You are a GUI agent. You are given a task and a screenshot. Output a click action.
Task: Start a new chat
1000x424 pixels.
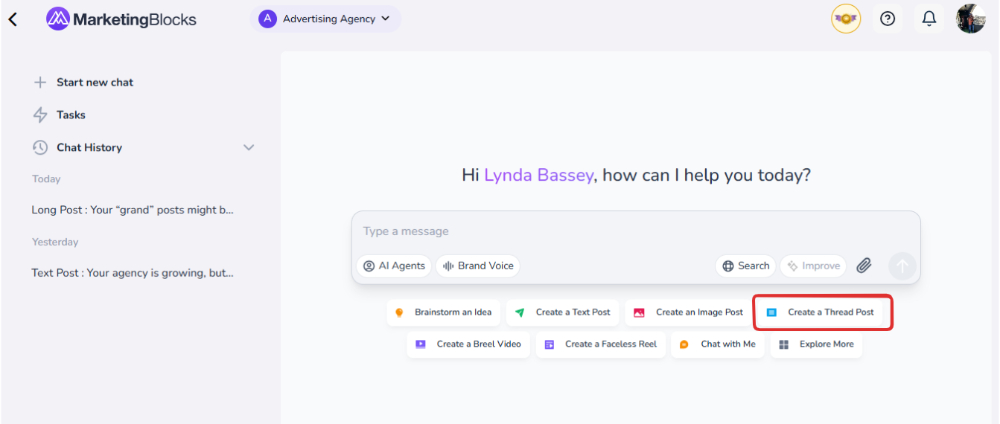tap(94, 82)
